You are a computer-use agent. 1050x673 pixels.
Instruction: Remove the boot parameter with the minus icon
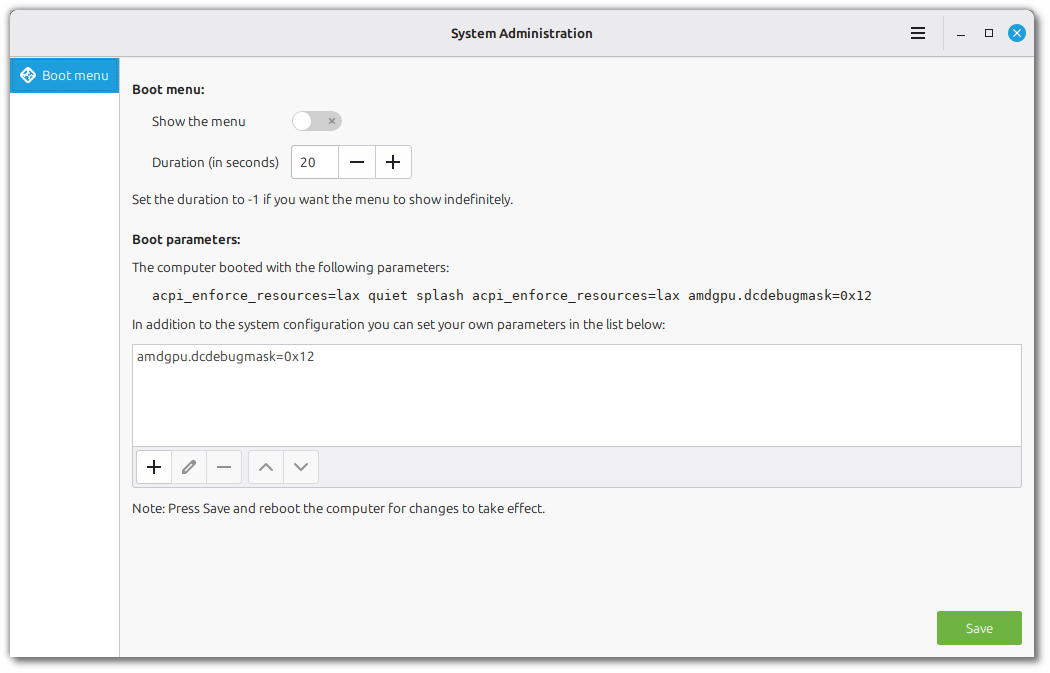click(x=223, y=466)
